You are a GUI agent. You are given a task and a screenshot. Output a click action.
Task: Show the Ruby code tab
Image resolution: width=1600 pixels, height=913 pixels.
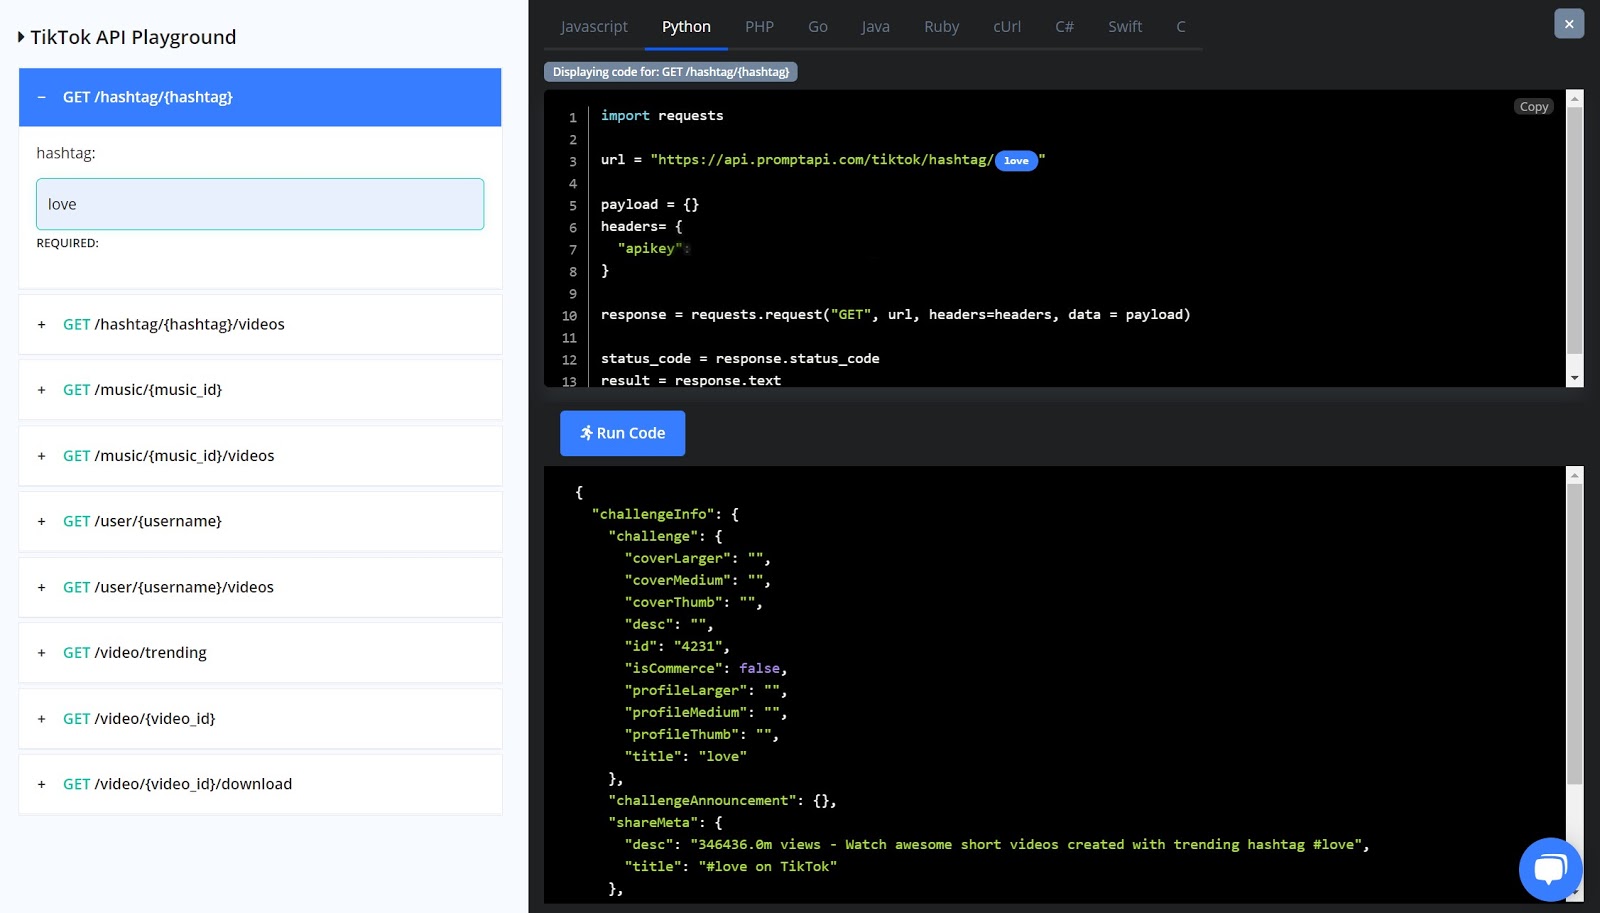click(x=941, y=27)
